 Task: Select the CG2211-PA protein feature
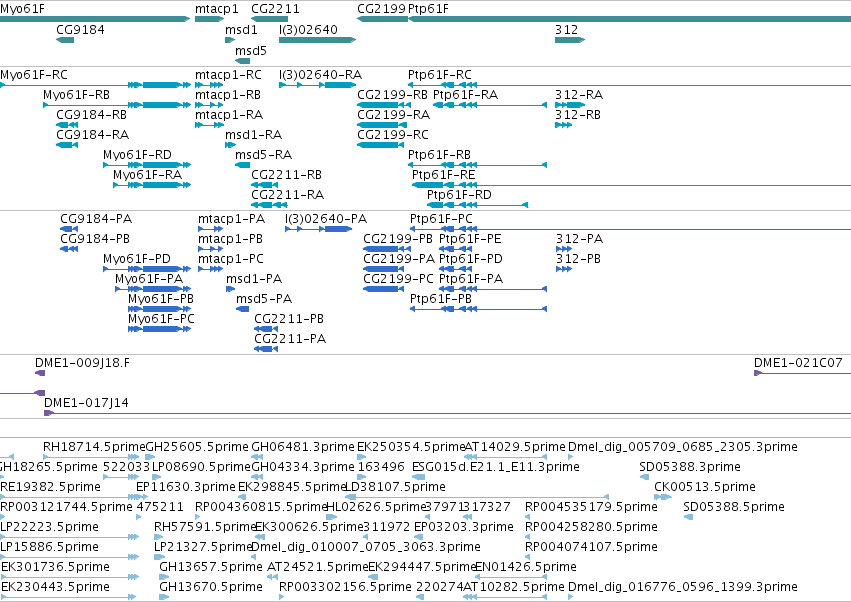tap(266, 348)
